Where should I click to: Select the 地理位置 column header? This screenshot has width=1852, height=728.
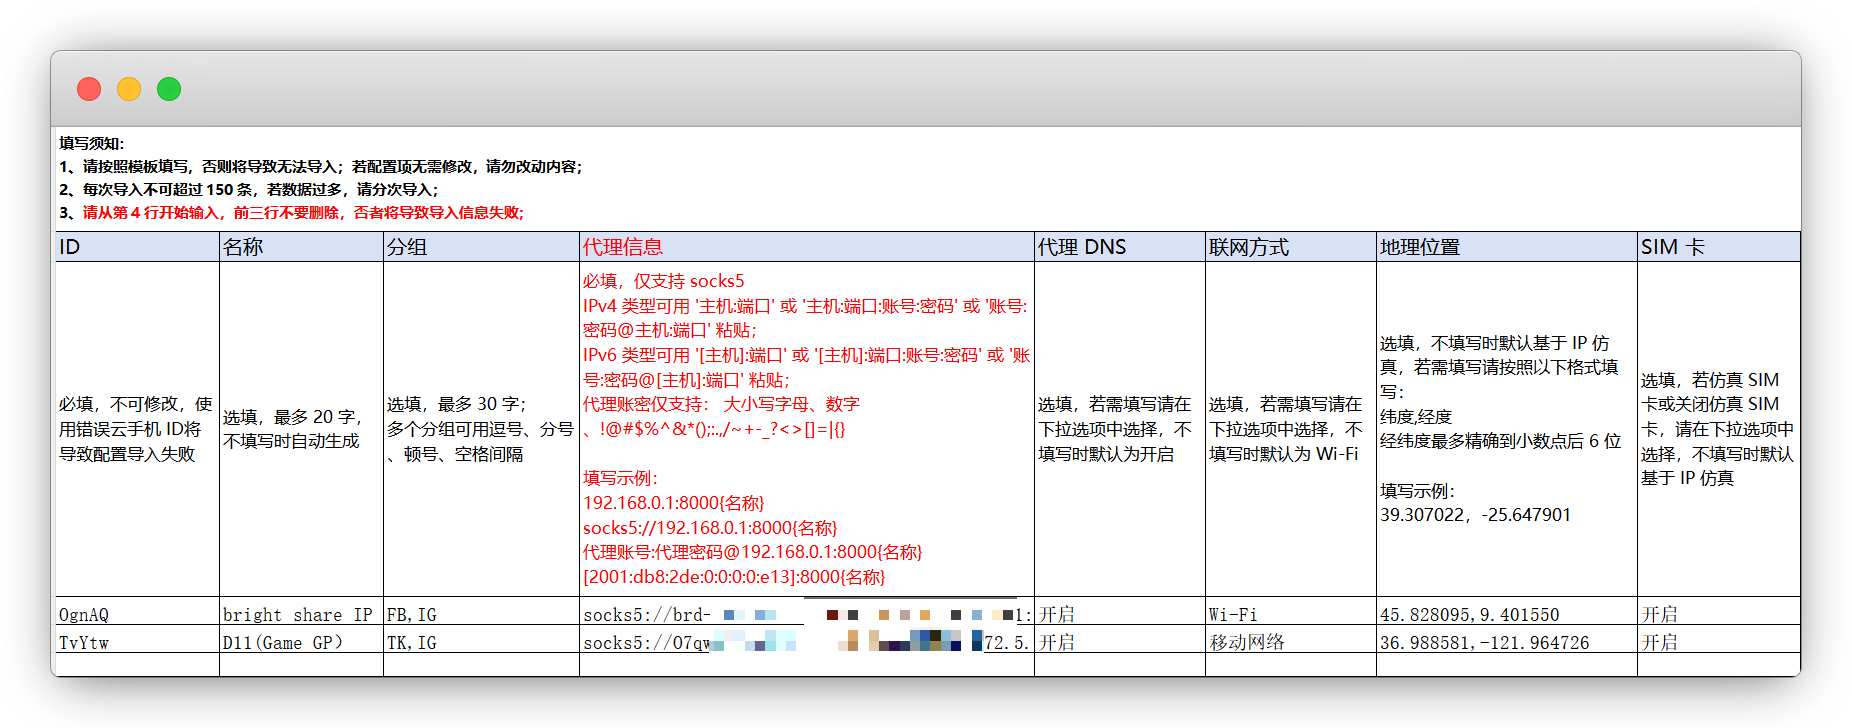(x=1507, y=247)
